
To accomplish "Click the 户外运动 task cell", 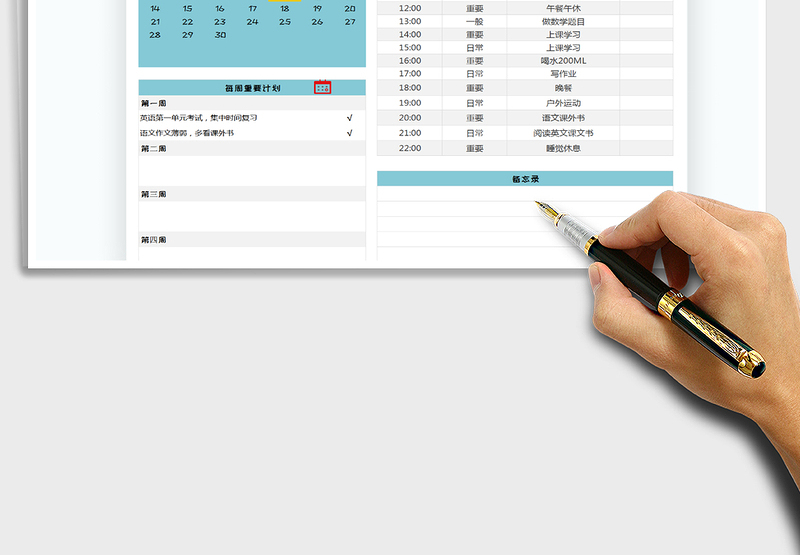I will [563, 103].
